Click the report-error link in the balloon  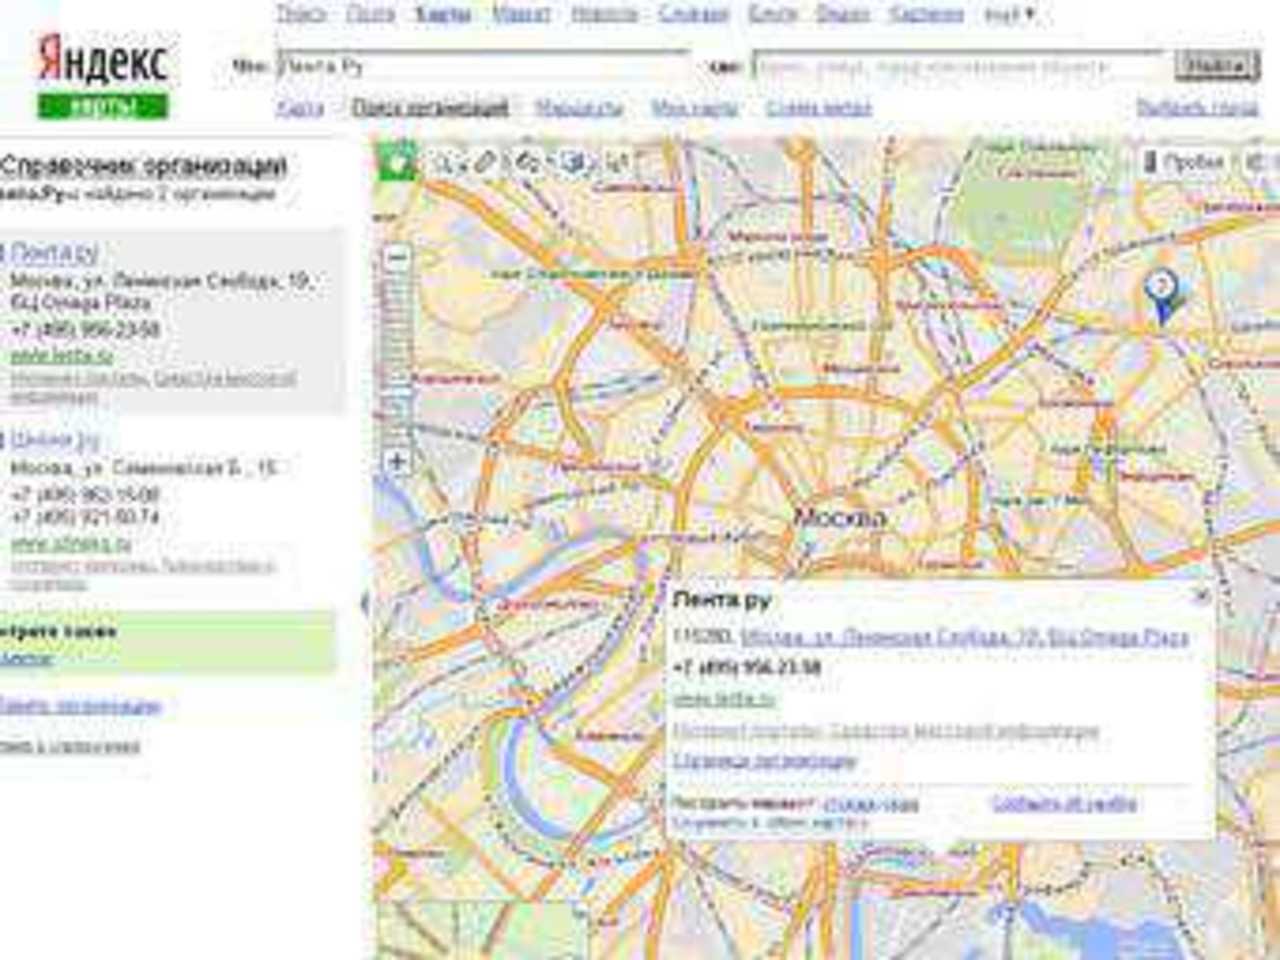click(1064, 803)
